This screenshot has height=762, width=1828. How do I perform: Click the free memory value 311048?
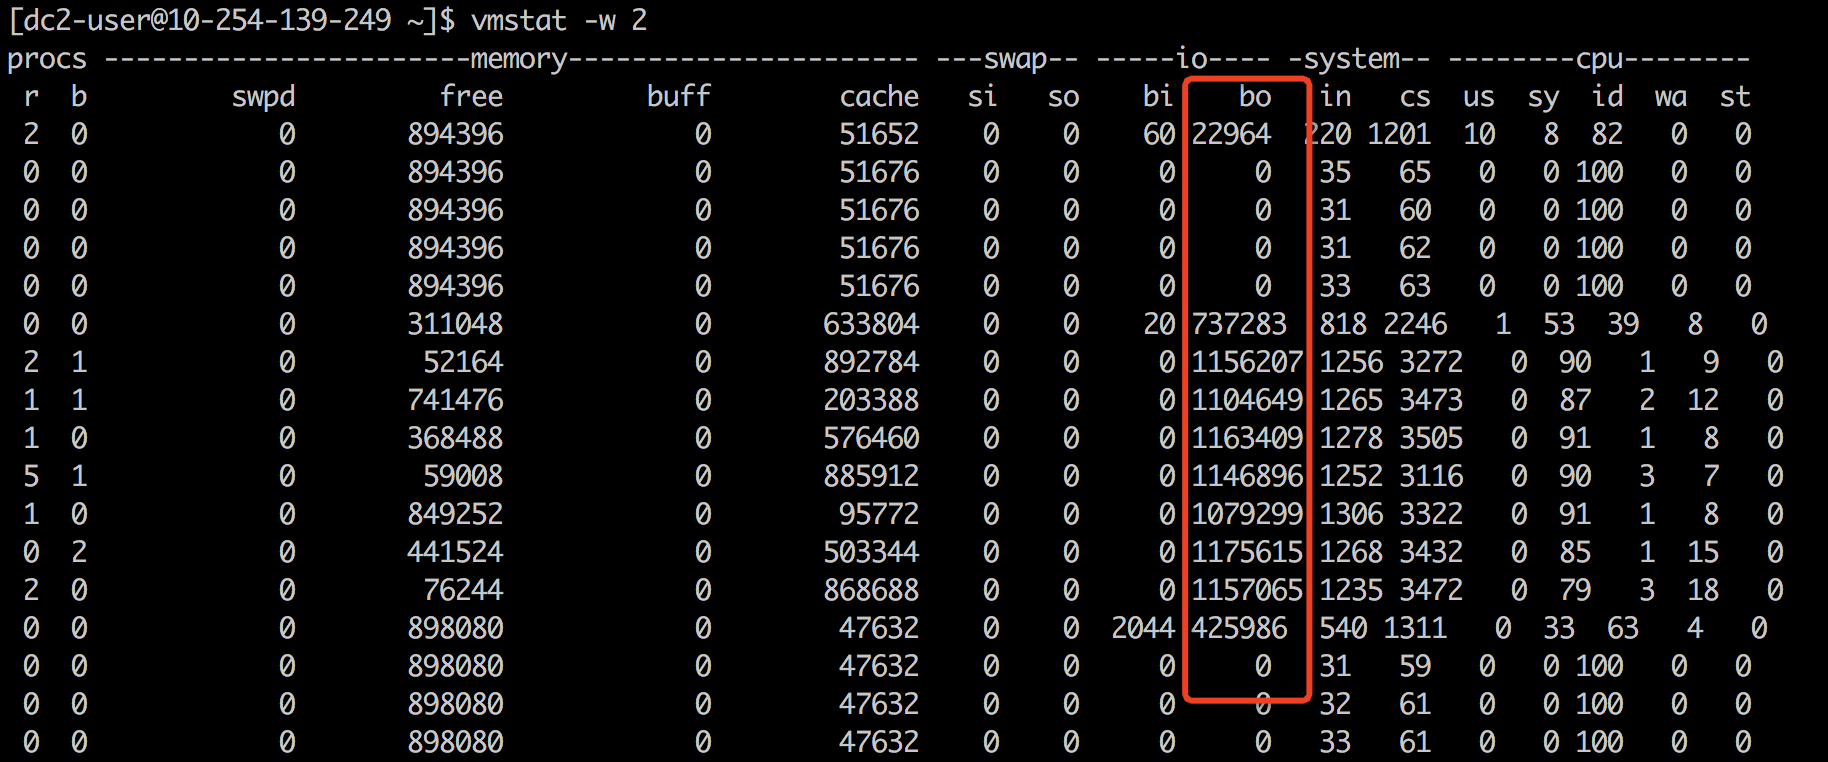point(455,324)
